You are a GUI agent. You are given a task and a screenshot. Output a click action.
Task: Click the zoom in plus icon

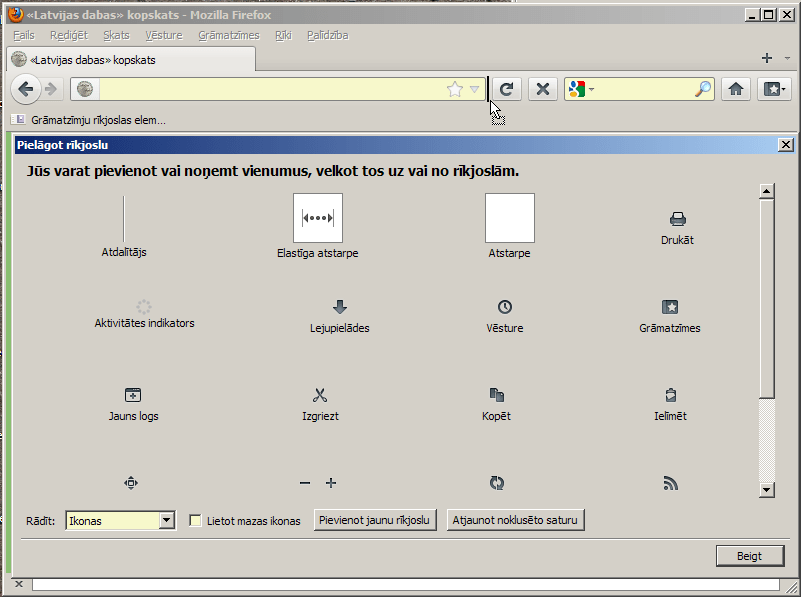coord(331,483)
